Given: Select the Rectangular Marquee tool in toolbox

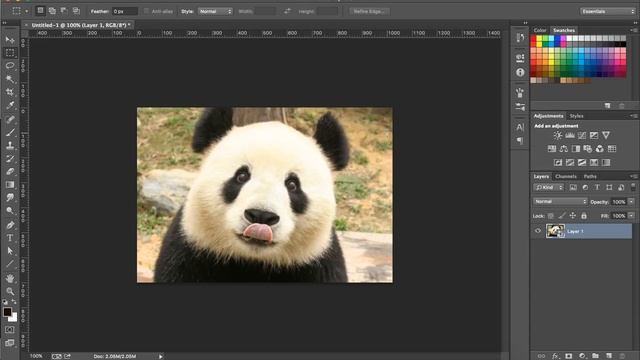Looking at the screenshot, I should (x=10, y=53).
